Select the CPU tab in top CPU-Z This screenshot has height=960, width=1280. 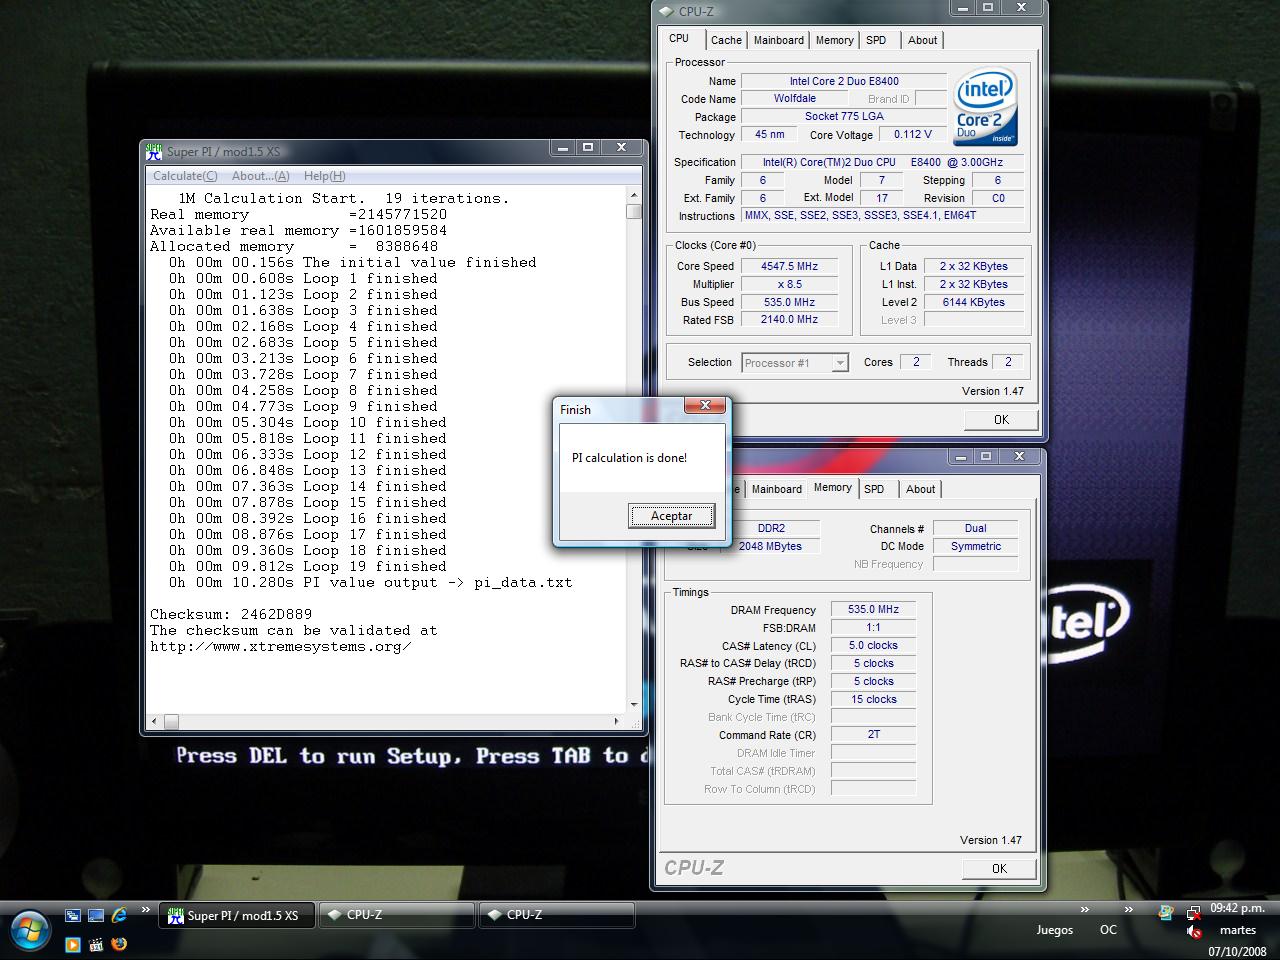tap(679, 38)
